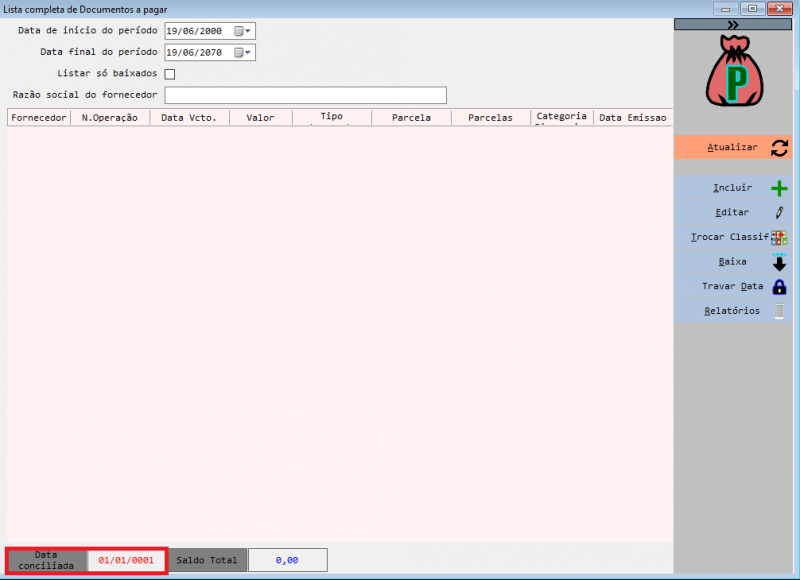800x580 pixels.
Task: Click the Saldo Total value field
Action: pyautogui.click(x=287, y=560)
